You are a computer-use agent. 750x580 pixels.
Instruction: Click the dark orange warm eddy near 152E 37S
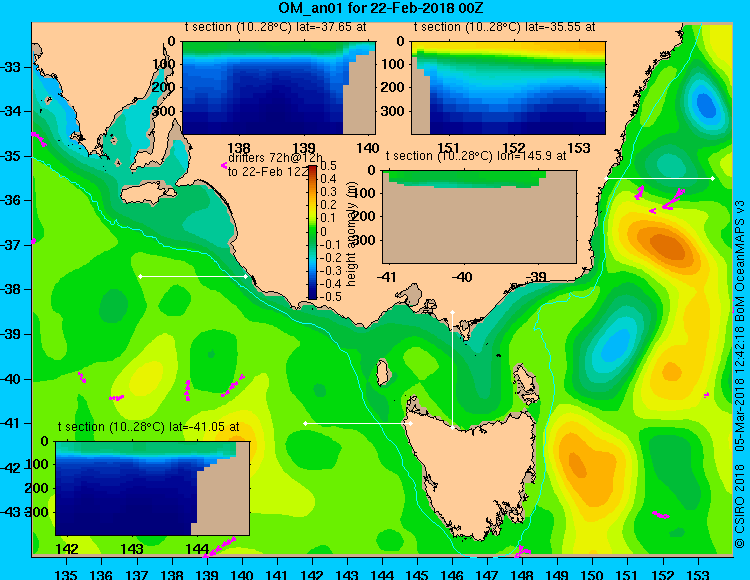tap(666, 244)
